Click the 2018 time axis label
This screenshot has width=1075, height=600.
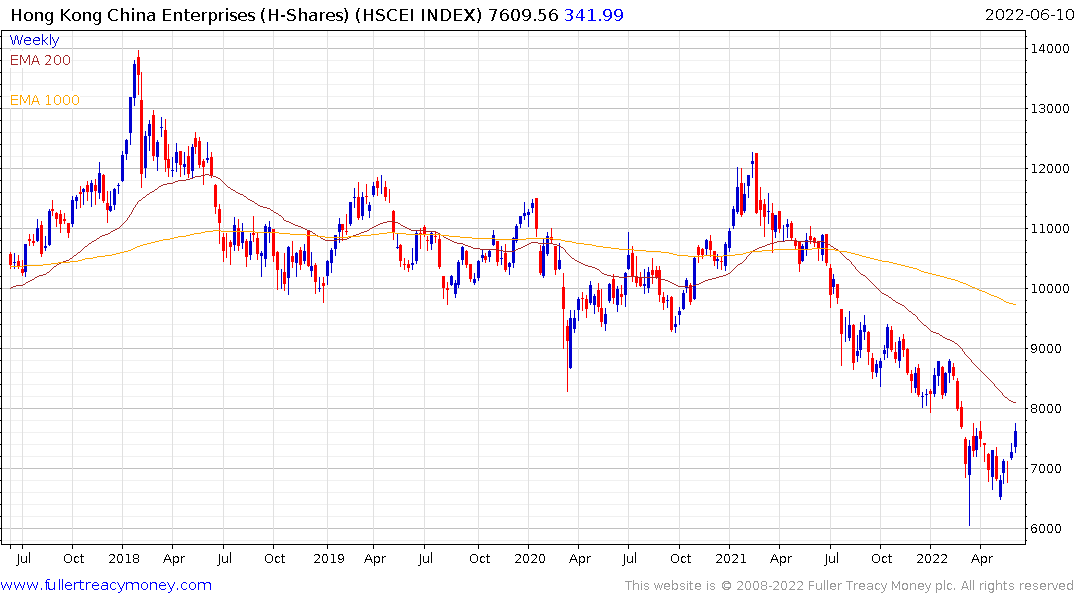pos(124,558)
